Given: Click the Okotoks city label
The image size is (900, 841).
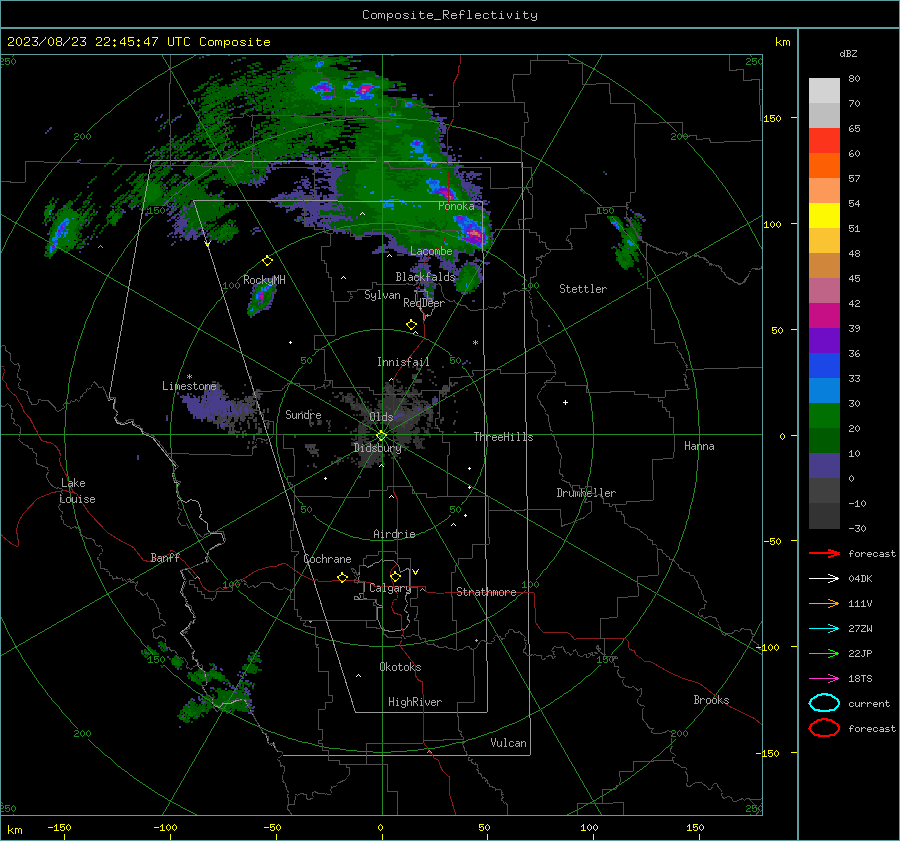Looking at the screenshot, I should click(400, 667).
